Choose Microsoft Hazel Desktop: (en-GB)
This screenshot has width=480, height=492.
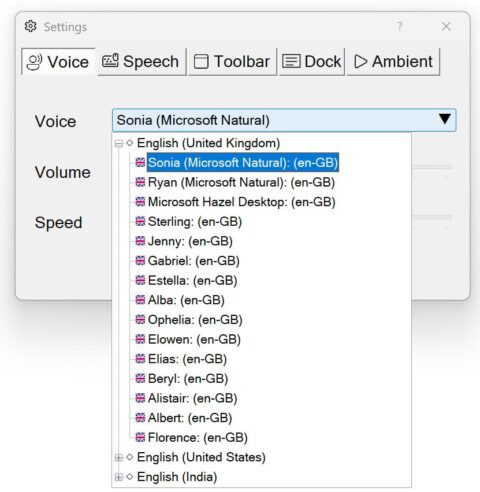[242, 202]
